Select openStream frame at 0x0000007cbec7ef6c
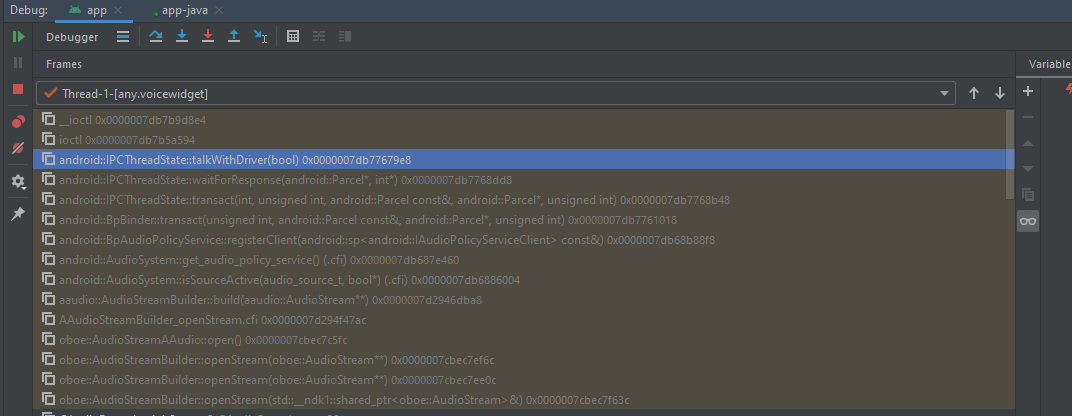The image size is (1072, 416). [x=520, y=360]
